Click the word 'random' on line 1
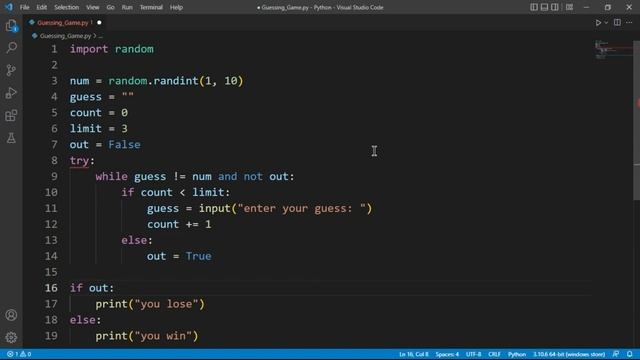Image resolution: width=640 pixels, height=360 pixels. point(134,49)
